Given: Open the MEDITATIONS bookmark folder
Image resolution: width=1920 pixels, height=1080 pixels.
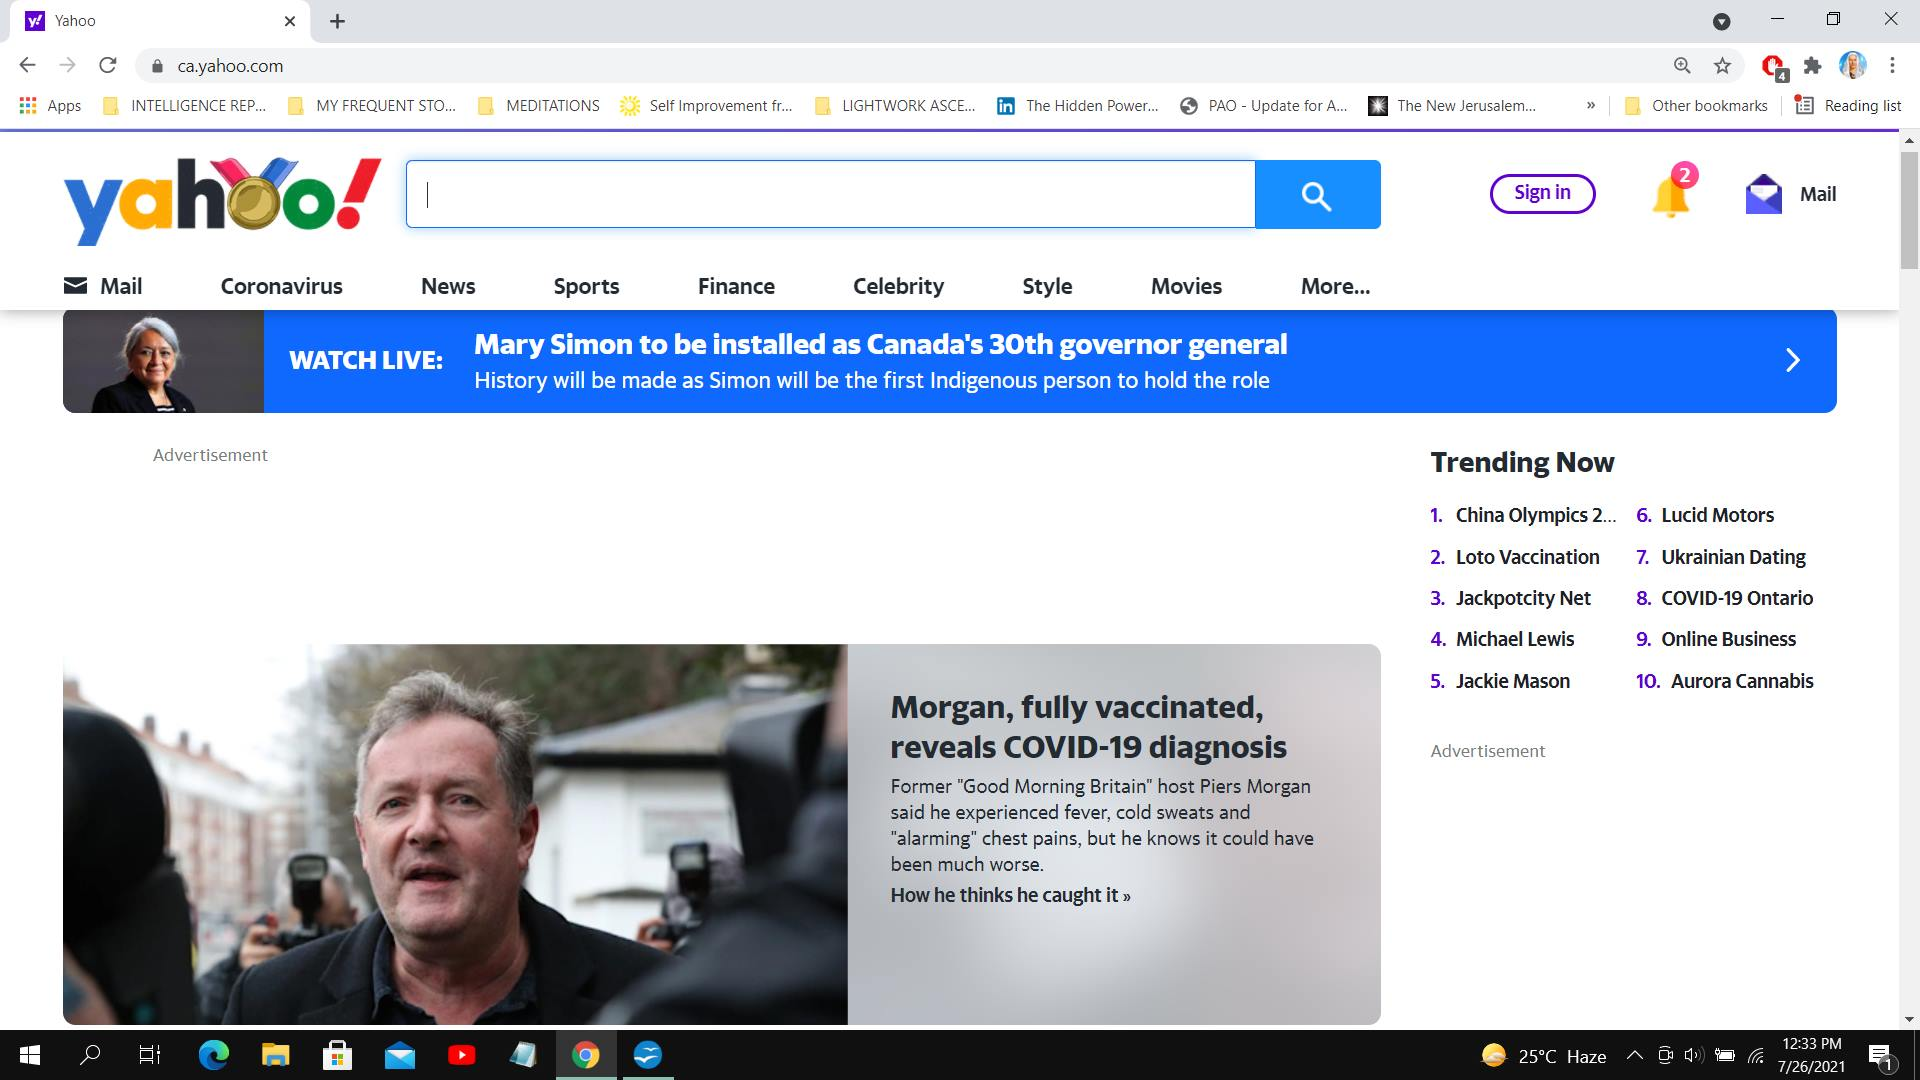Looking at the screenshot, I should pyautogui.click(x=539, y=105).
